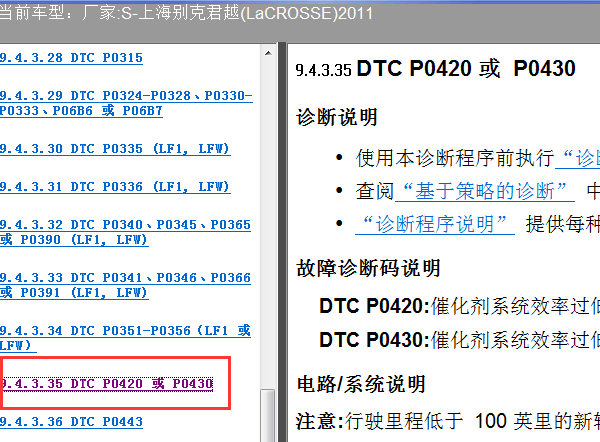Click the DTC P0420 description line
This screenshot has width=600, height=442.
[460, 306]
